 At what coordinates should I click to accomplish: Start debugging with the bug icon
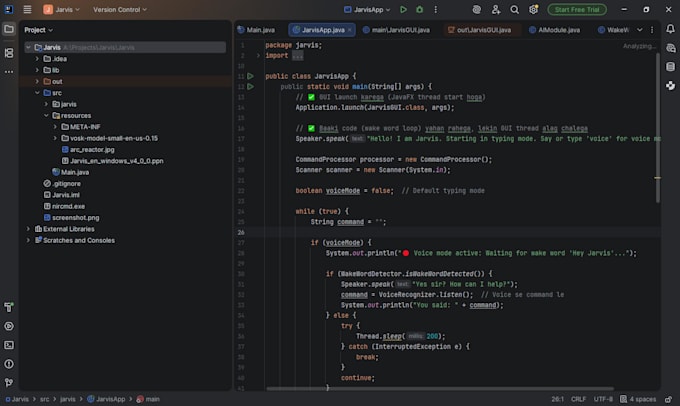[x=419, y=9]
